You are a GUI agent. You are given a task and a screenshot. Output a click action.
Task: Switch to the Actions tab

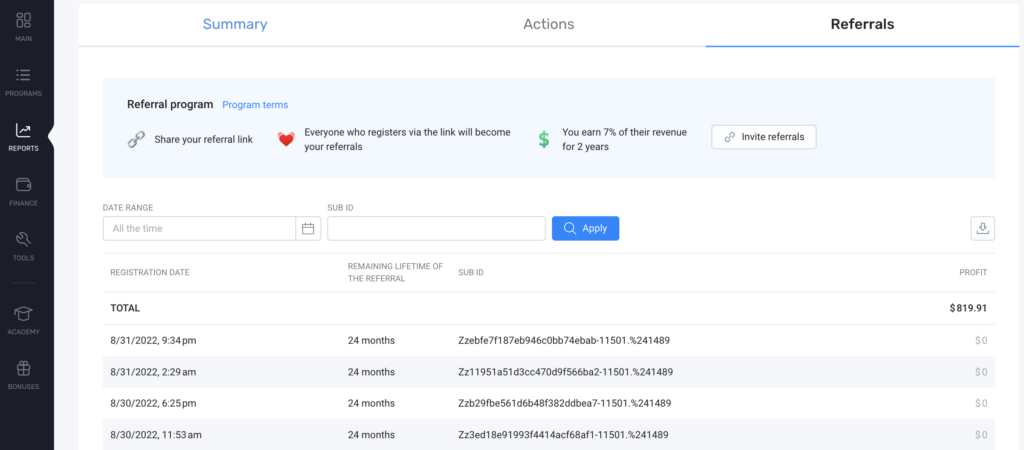click(x=548, y=24)
